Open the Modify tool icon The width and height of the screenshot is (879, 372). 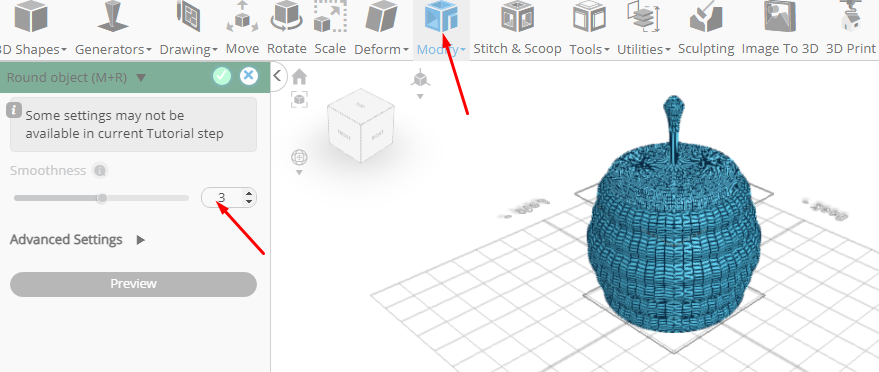[441, 17]
